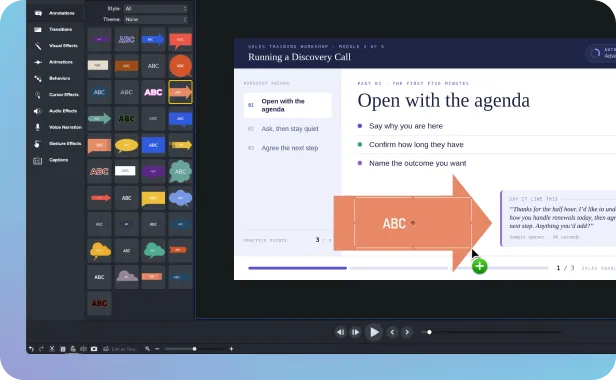
Task: Click the 'Running a Discovery Call' title
Action: click(x=299, y=57)
